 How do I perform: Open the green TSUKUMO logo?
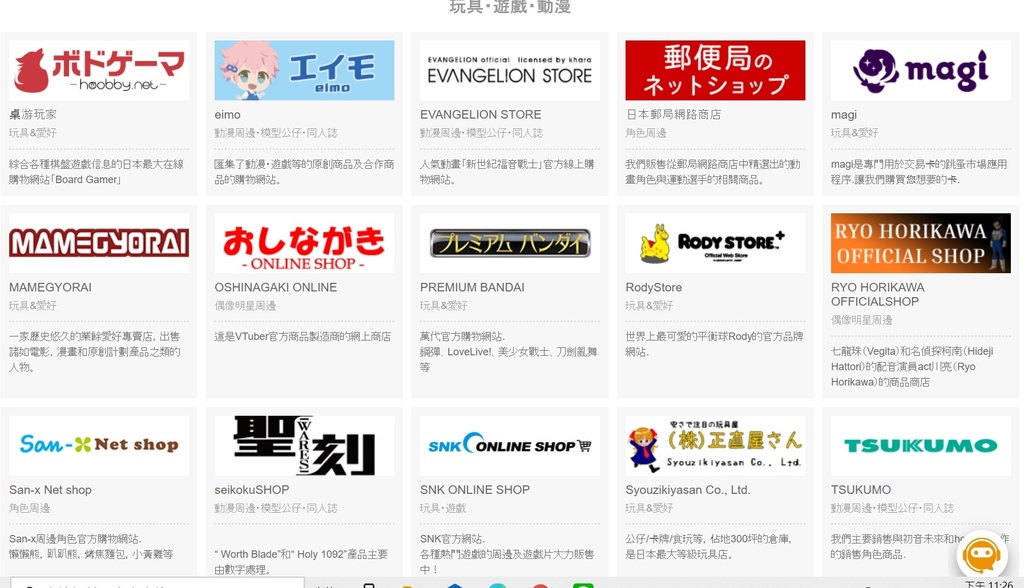click(921, 446)
